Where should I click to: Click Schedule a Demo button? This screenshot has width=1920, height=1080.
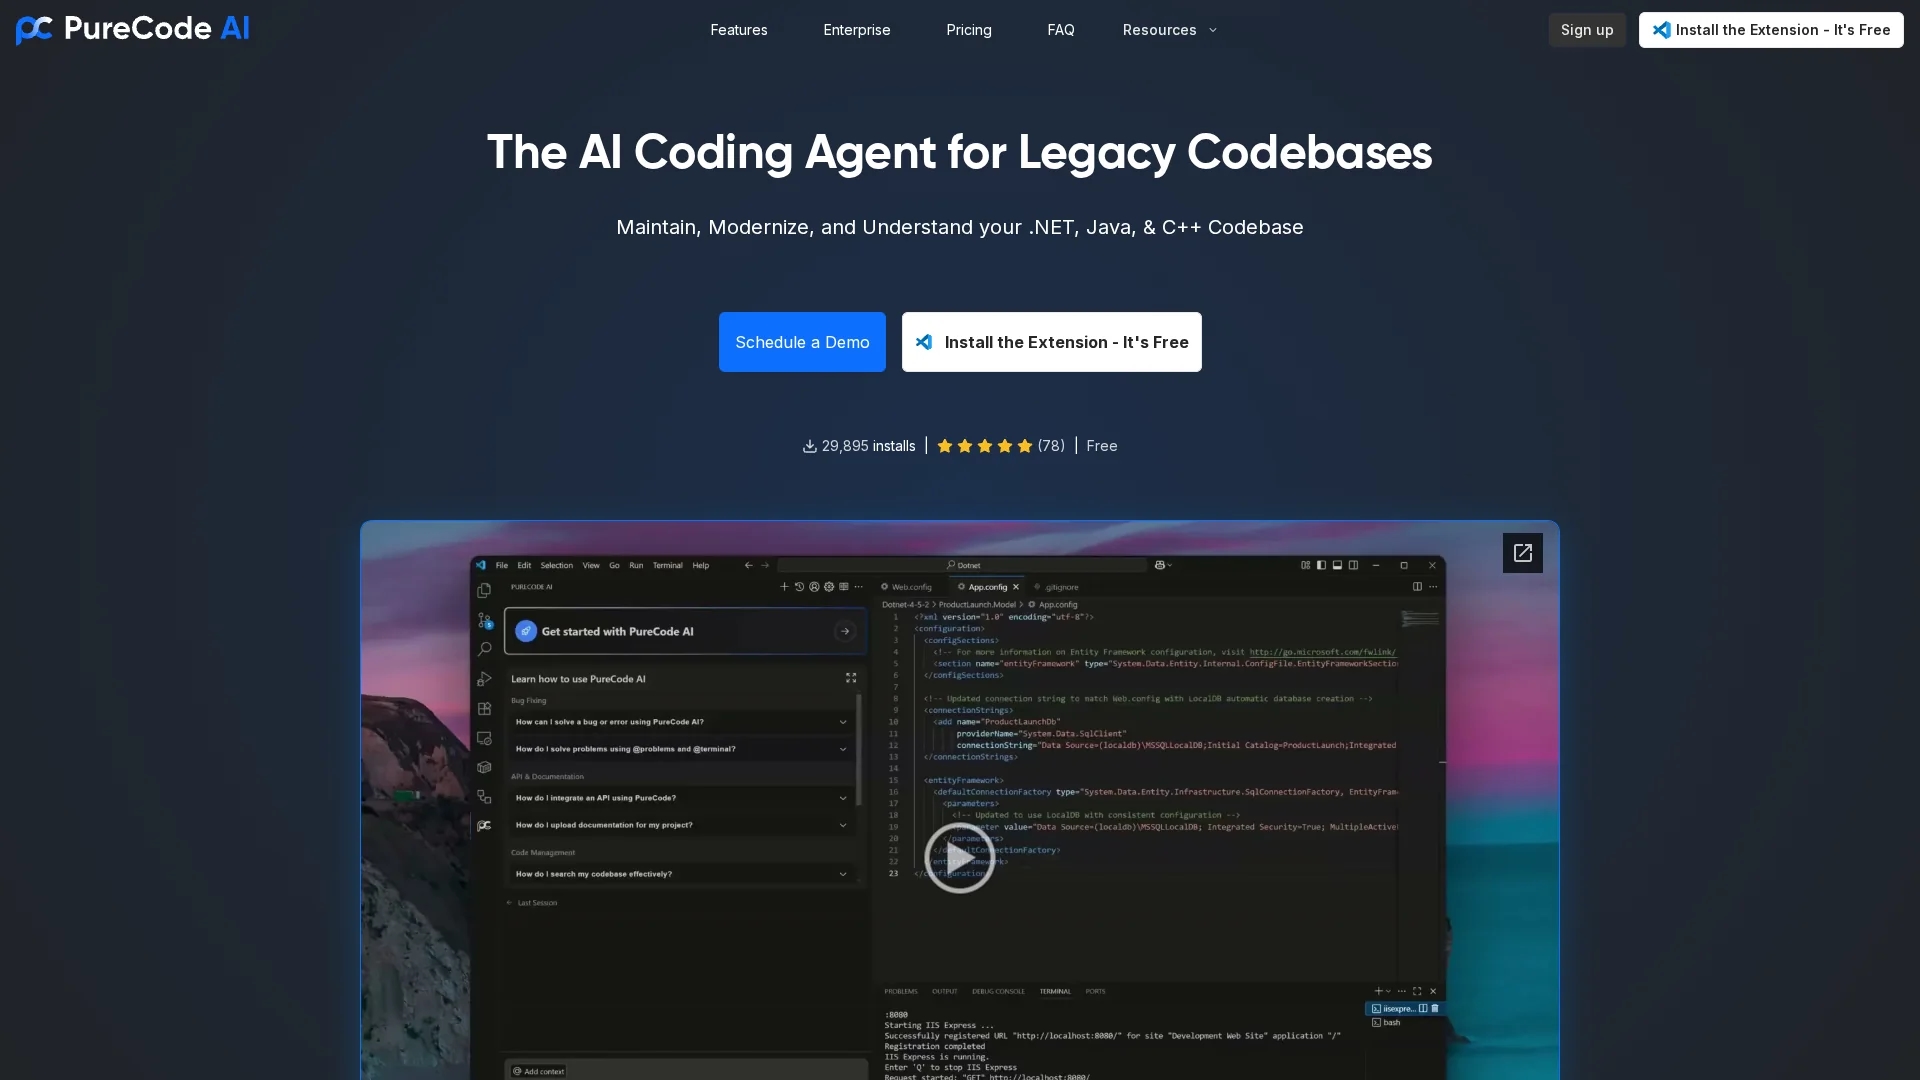[802, 342]
